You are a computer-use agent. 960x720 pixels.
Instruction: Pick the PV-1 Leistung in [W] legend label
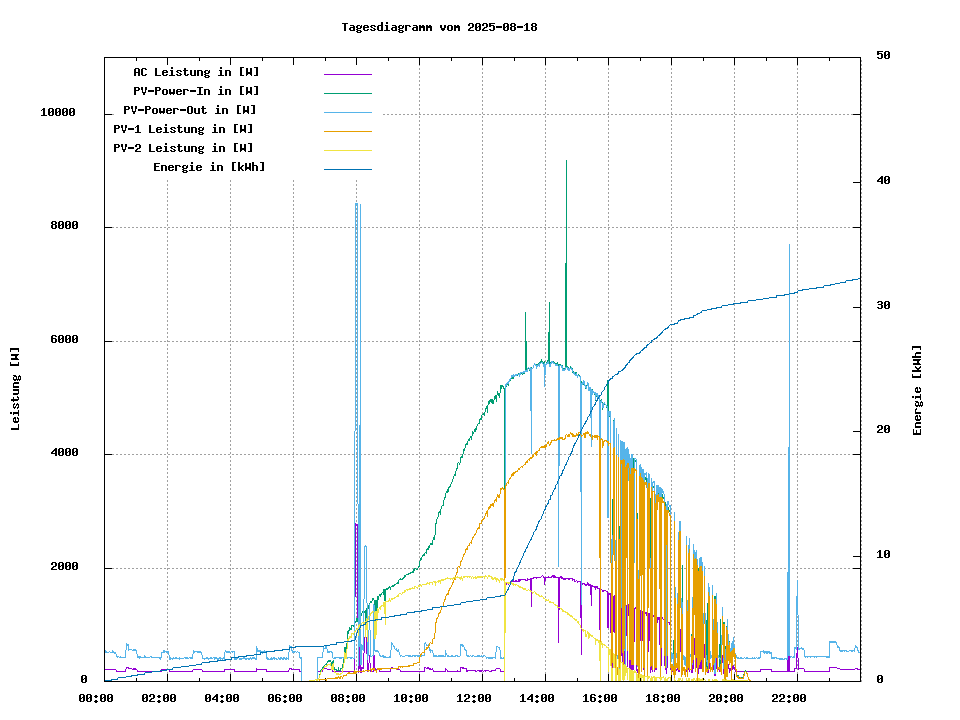(183, 129)
